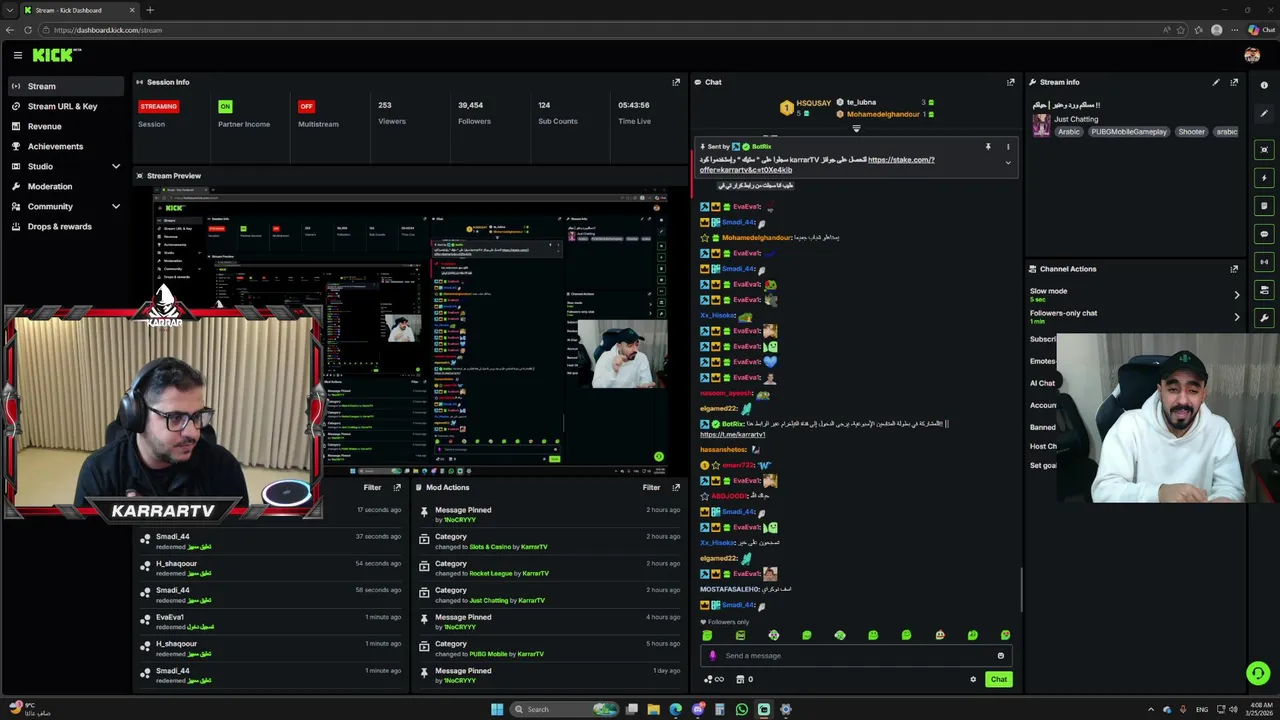Click the taskbar Search box

point(565,709)
